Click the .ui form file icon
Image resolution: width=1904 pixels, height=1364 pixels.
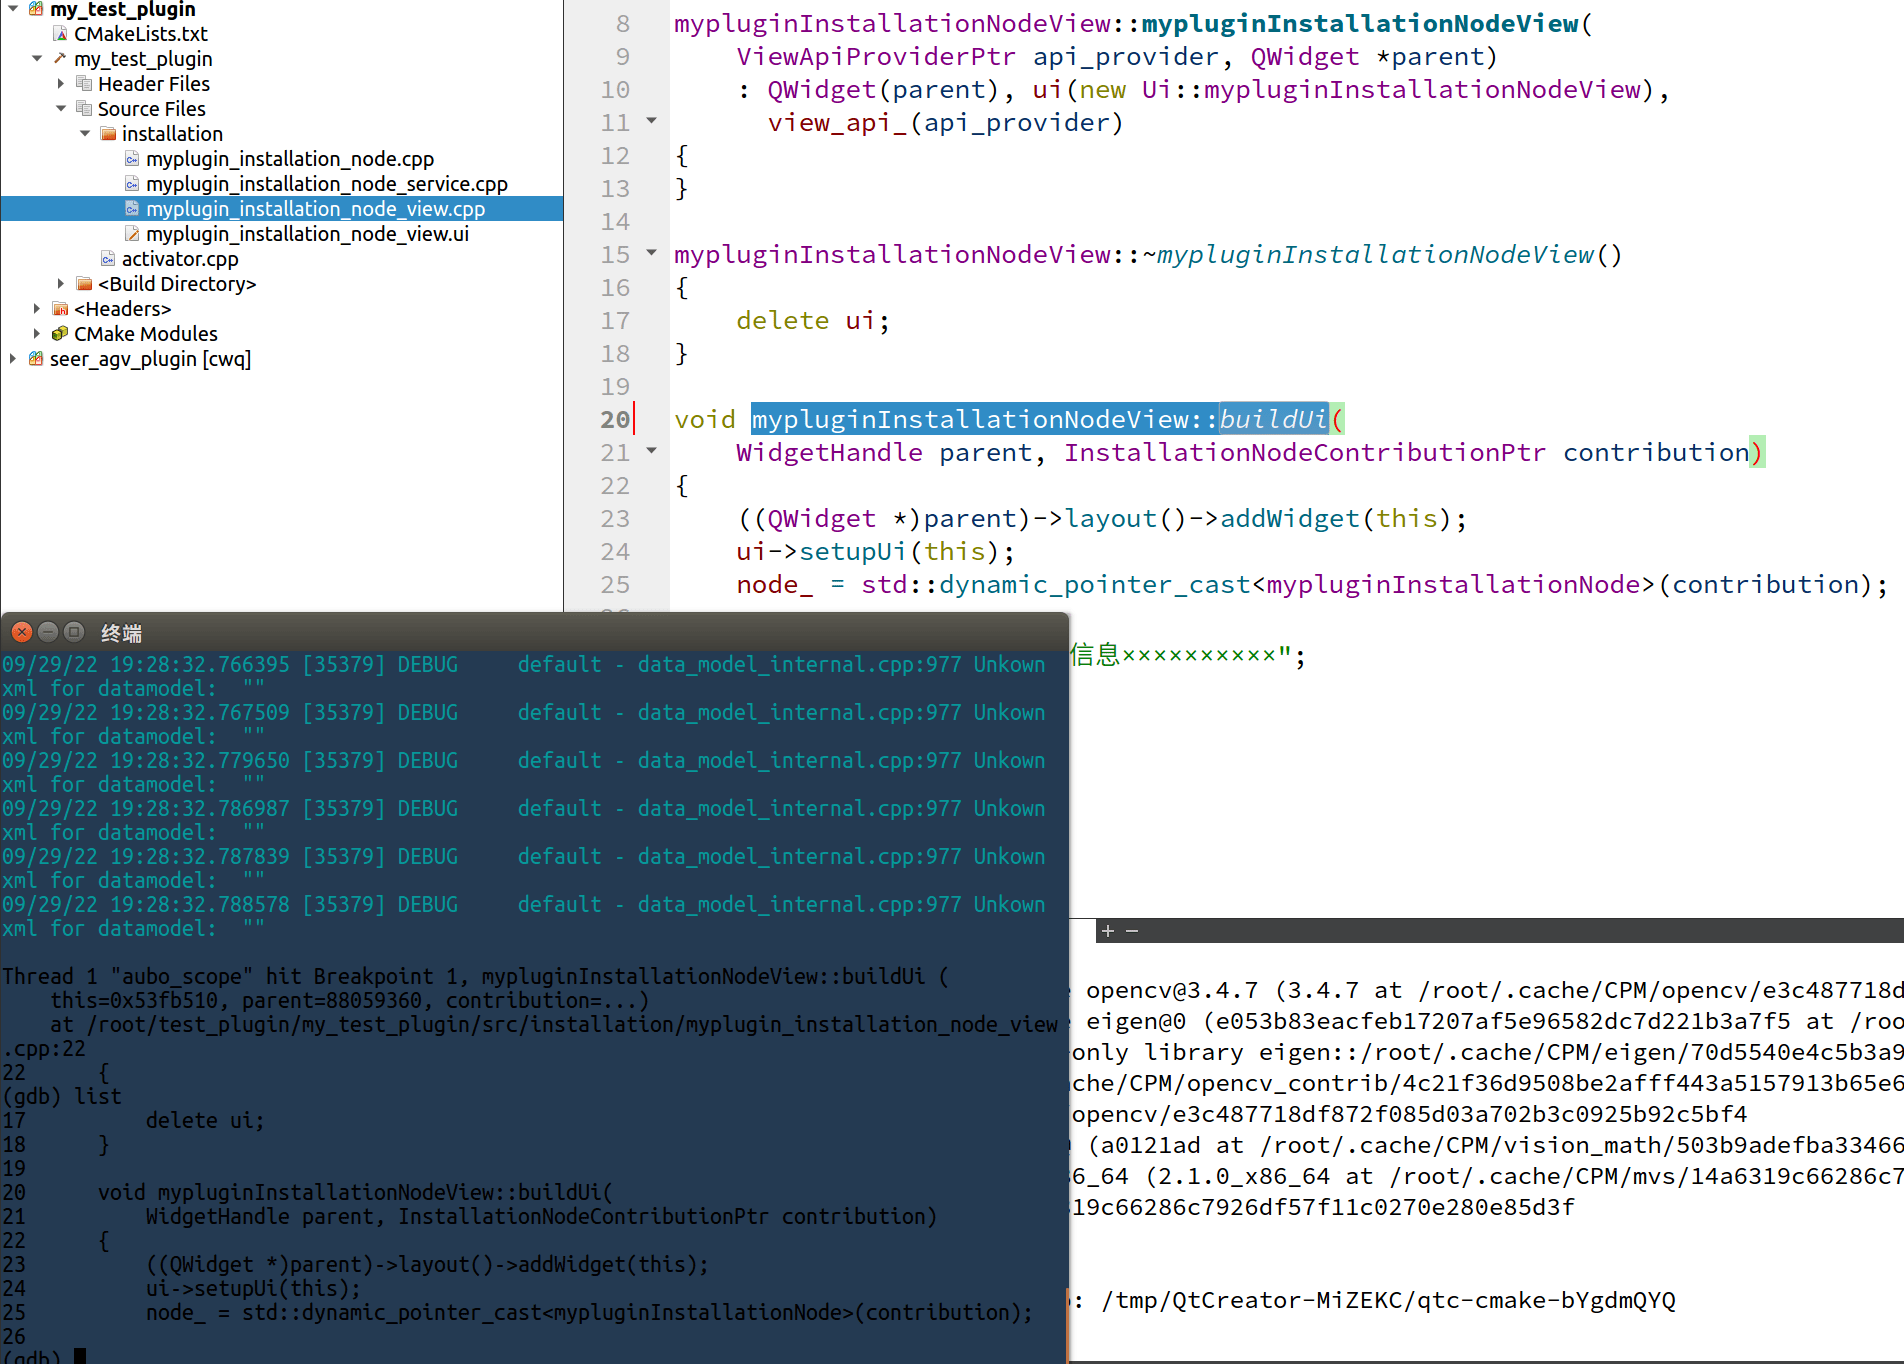tap(132, 234)
